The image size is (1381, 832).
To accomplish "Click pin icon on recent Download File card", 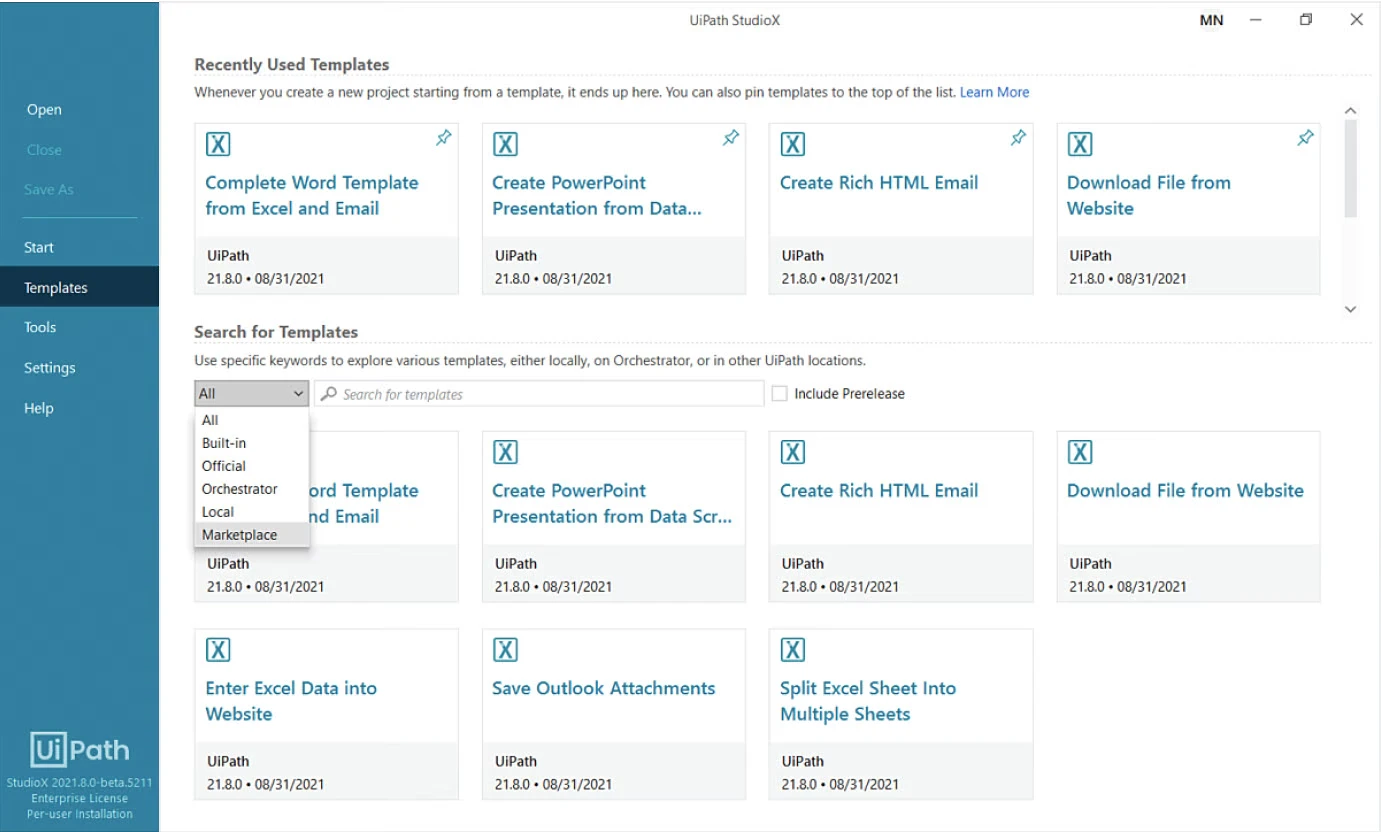I will click(1305, 139).
